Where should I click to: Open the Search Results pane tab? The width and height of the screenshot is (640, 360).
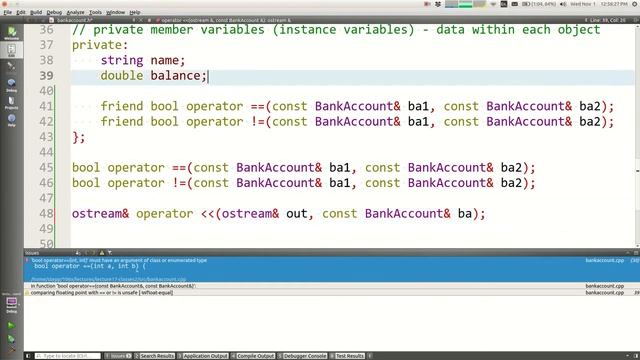coord(155,356)
